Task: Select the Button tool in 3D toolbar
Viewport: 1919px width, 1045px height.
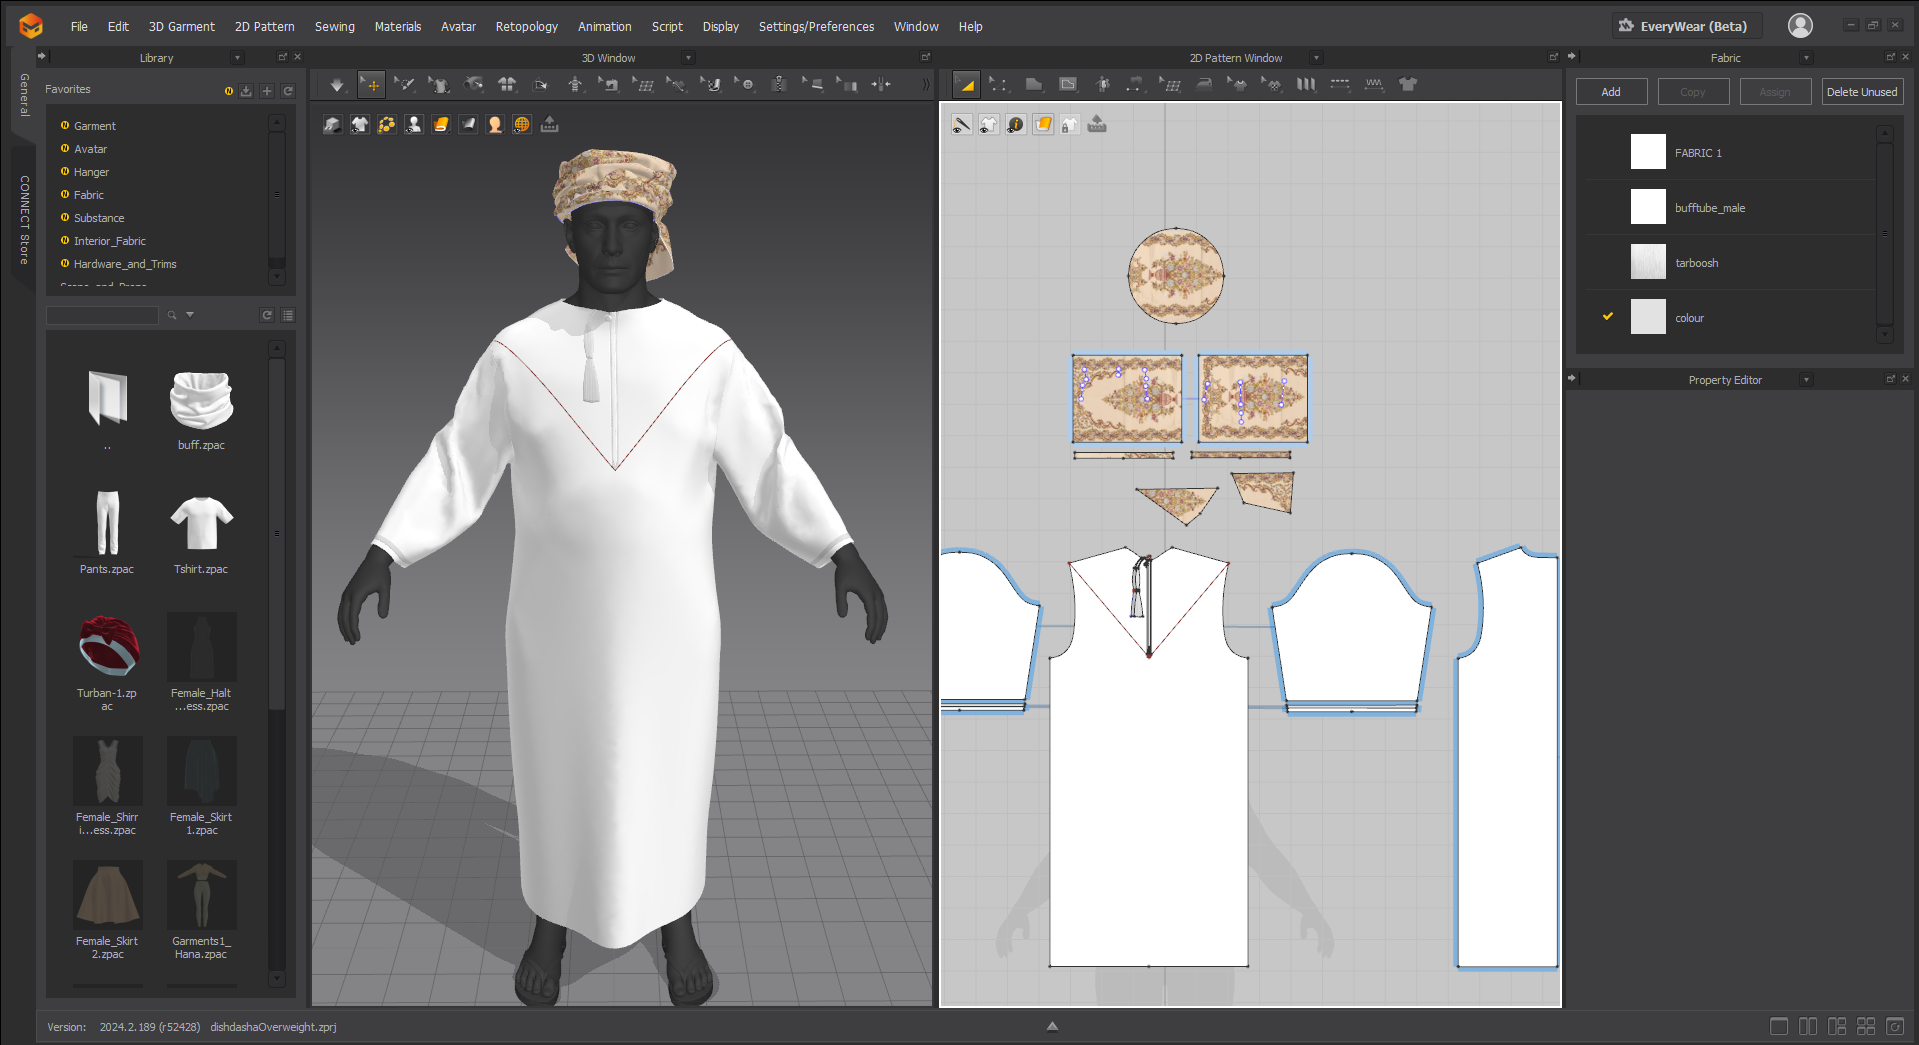Action: click(745, 85)
